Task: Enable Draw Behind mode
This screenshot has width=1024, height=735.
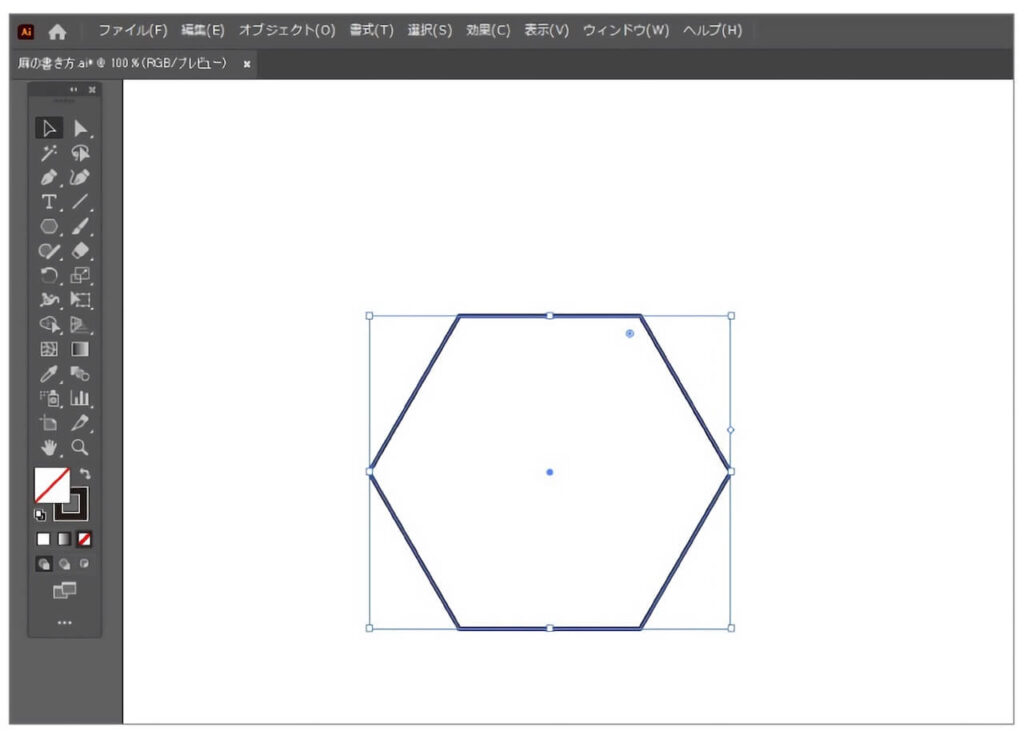Action: pyautogui.click(x=65, y=564)
